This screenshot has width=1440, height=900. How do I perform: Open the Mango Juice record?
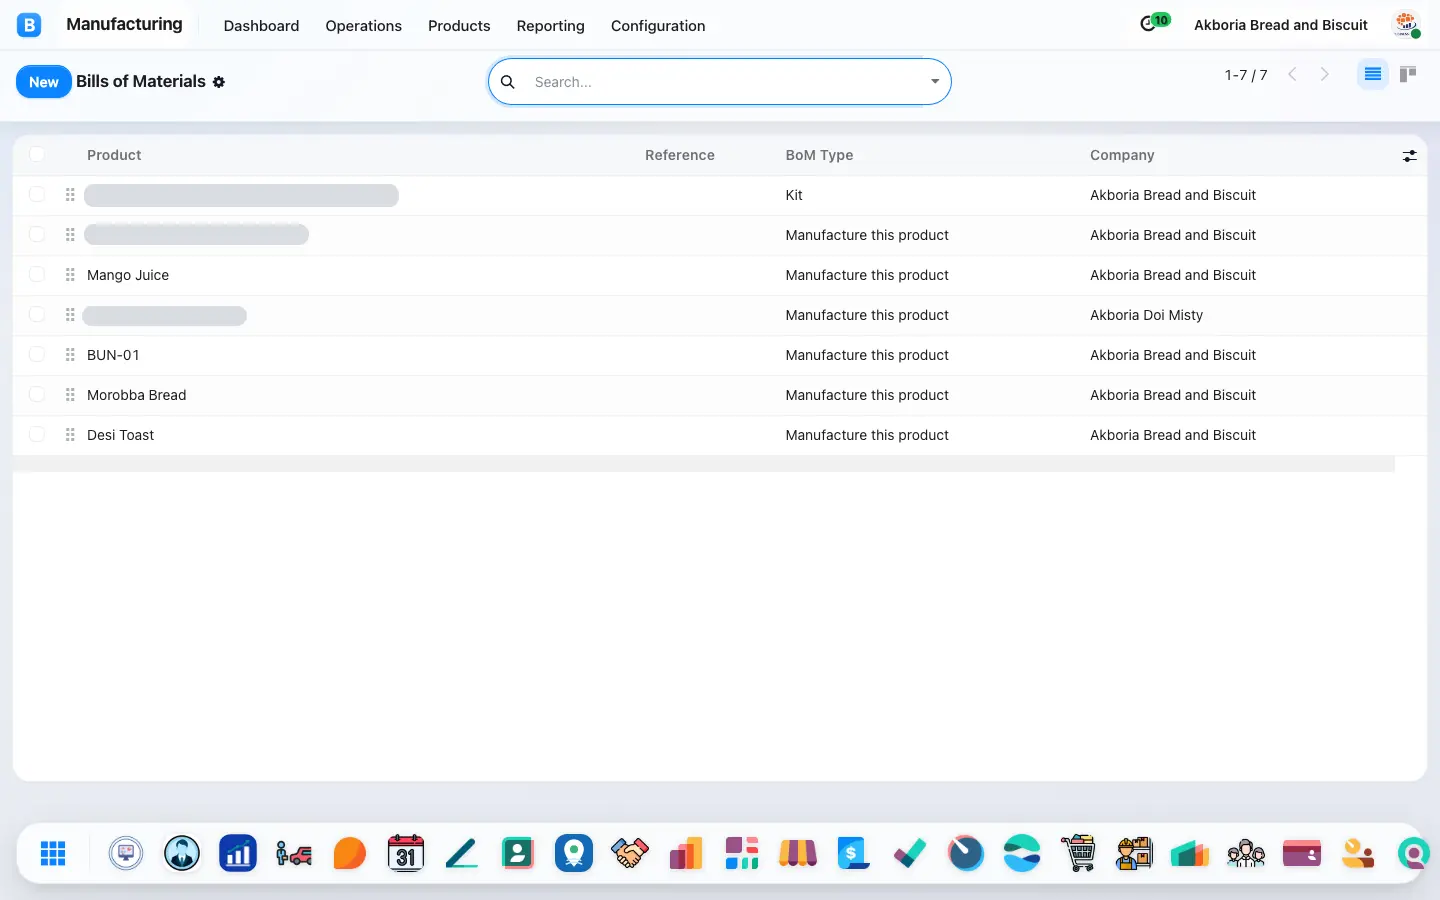(128, 275)
